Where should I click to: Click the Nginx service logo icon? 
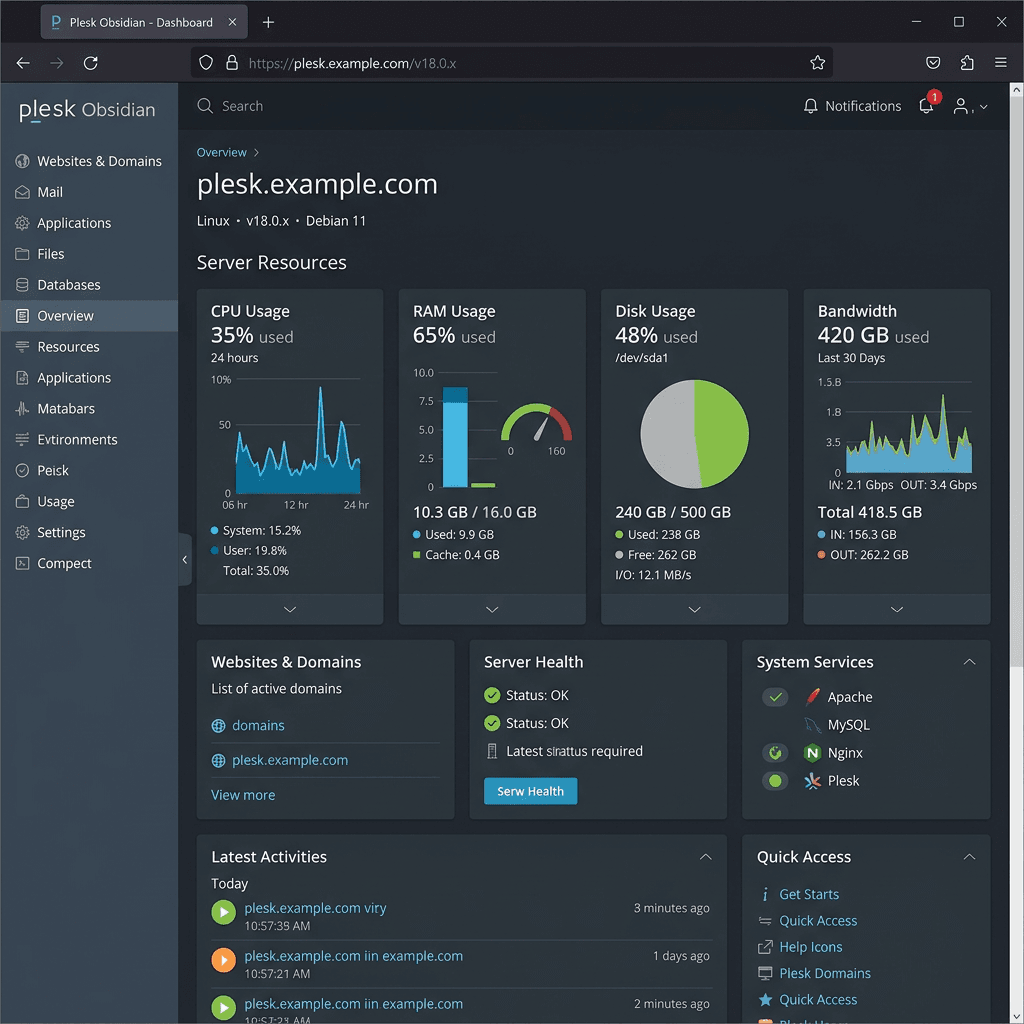click(812, 753)
